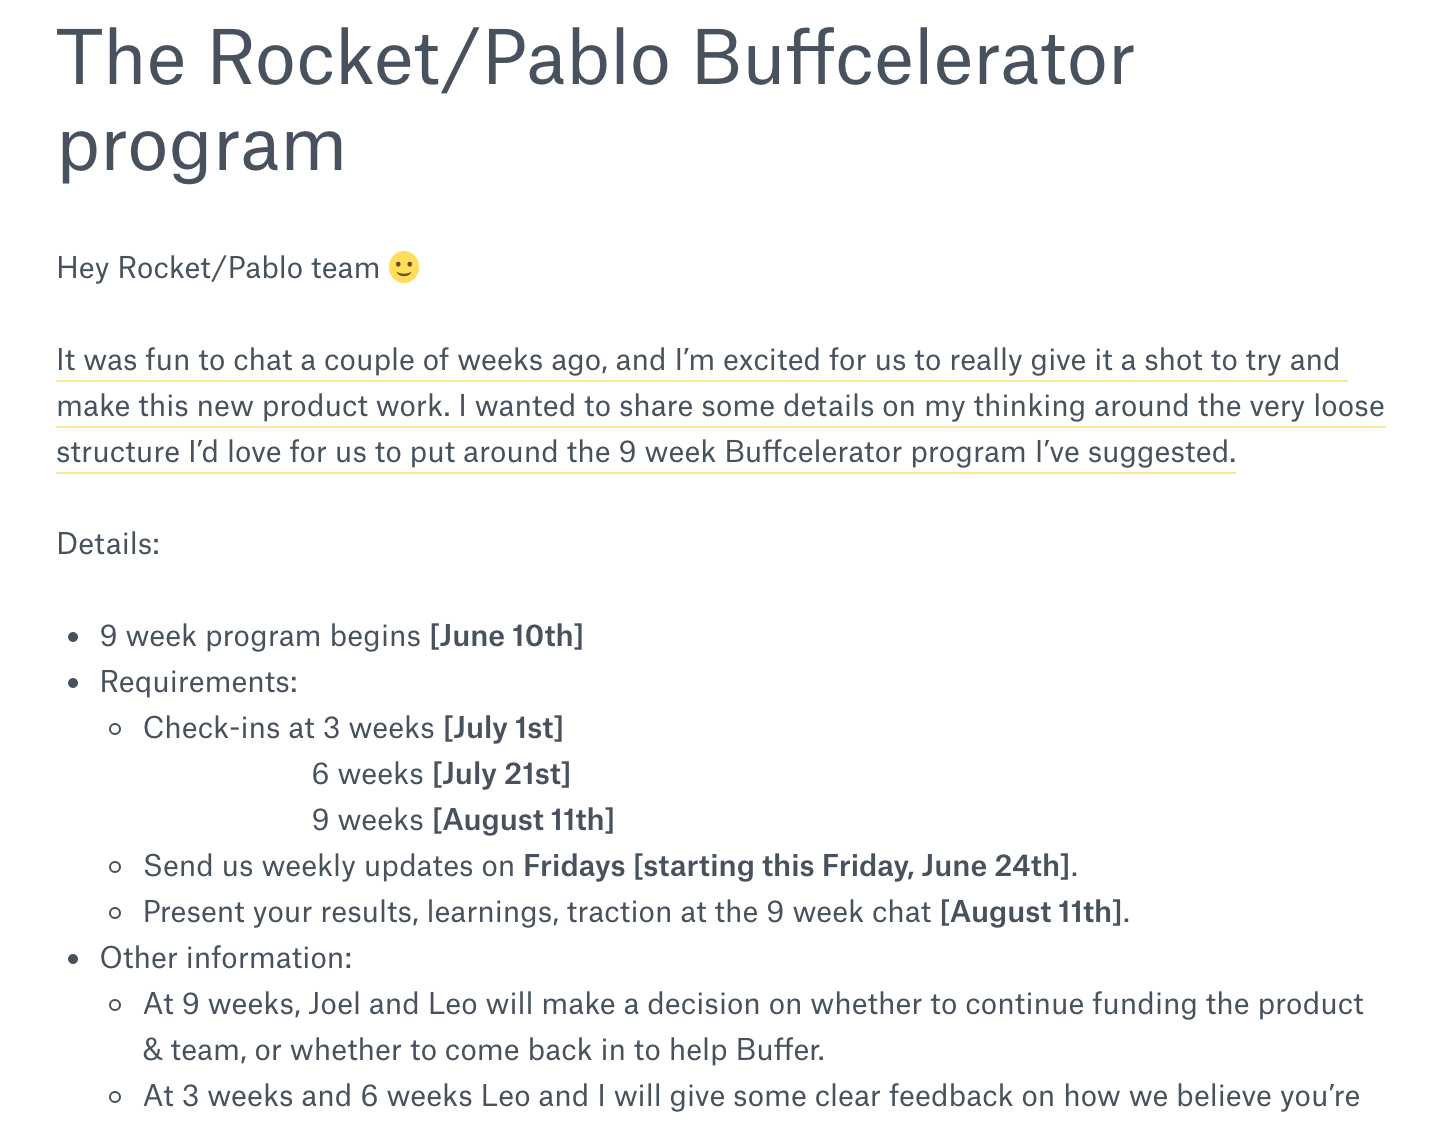1442x1126 pixels.
Task: Click the 'Other information:' bullet item
Action: point(226,958)
